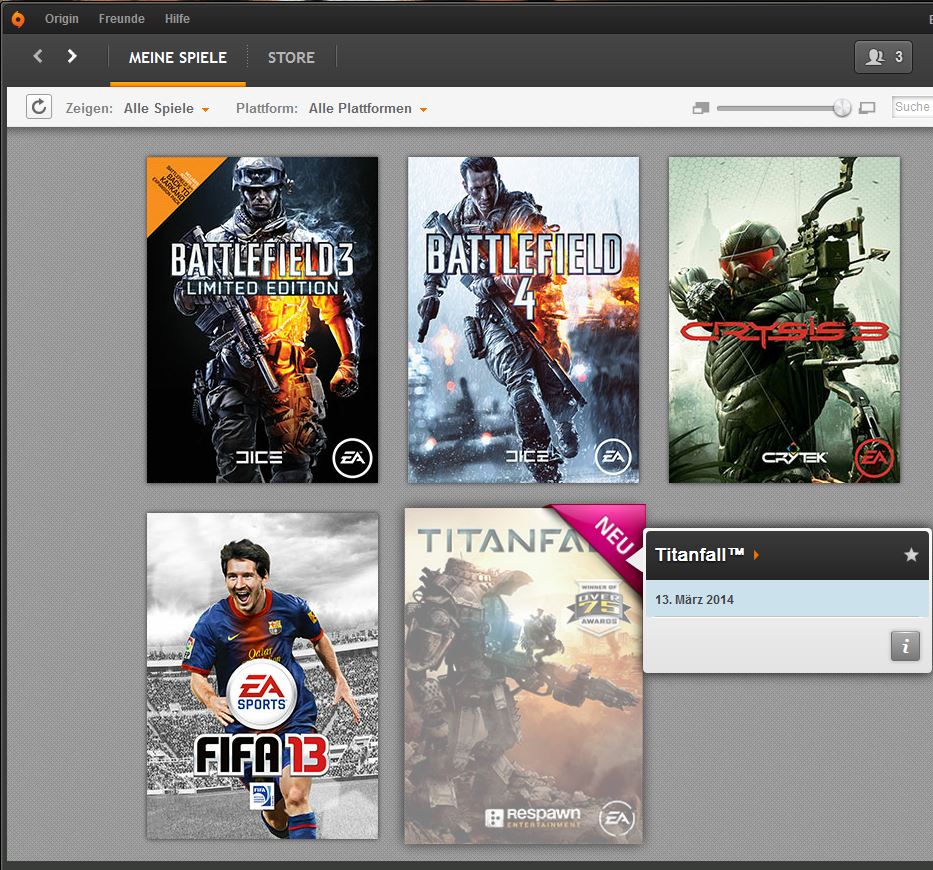Click the large tiles view icon
933x870 pixels.
click(x=868, y=108)
